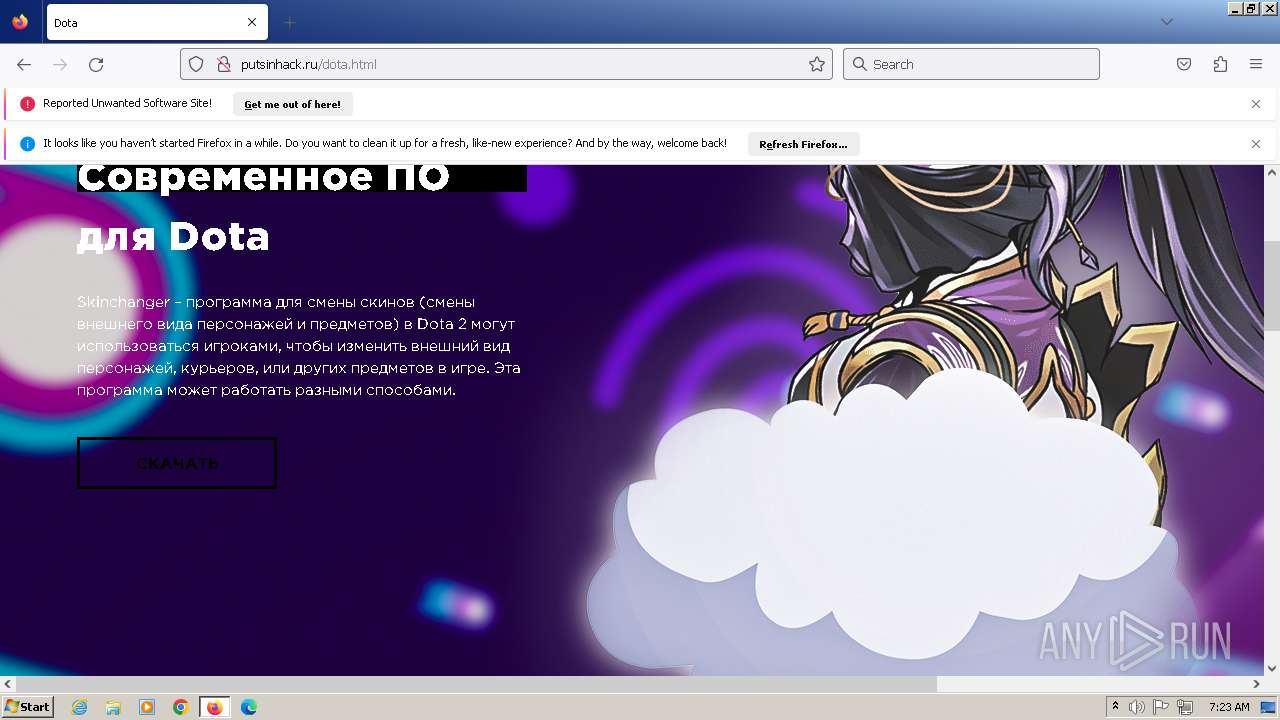The height and width of the screenshot is (720, 1280).
Task: Restore down the Firefox window
Action: (x=1251, y=8)
